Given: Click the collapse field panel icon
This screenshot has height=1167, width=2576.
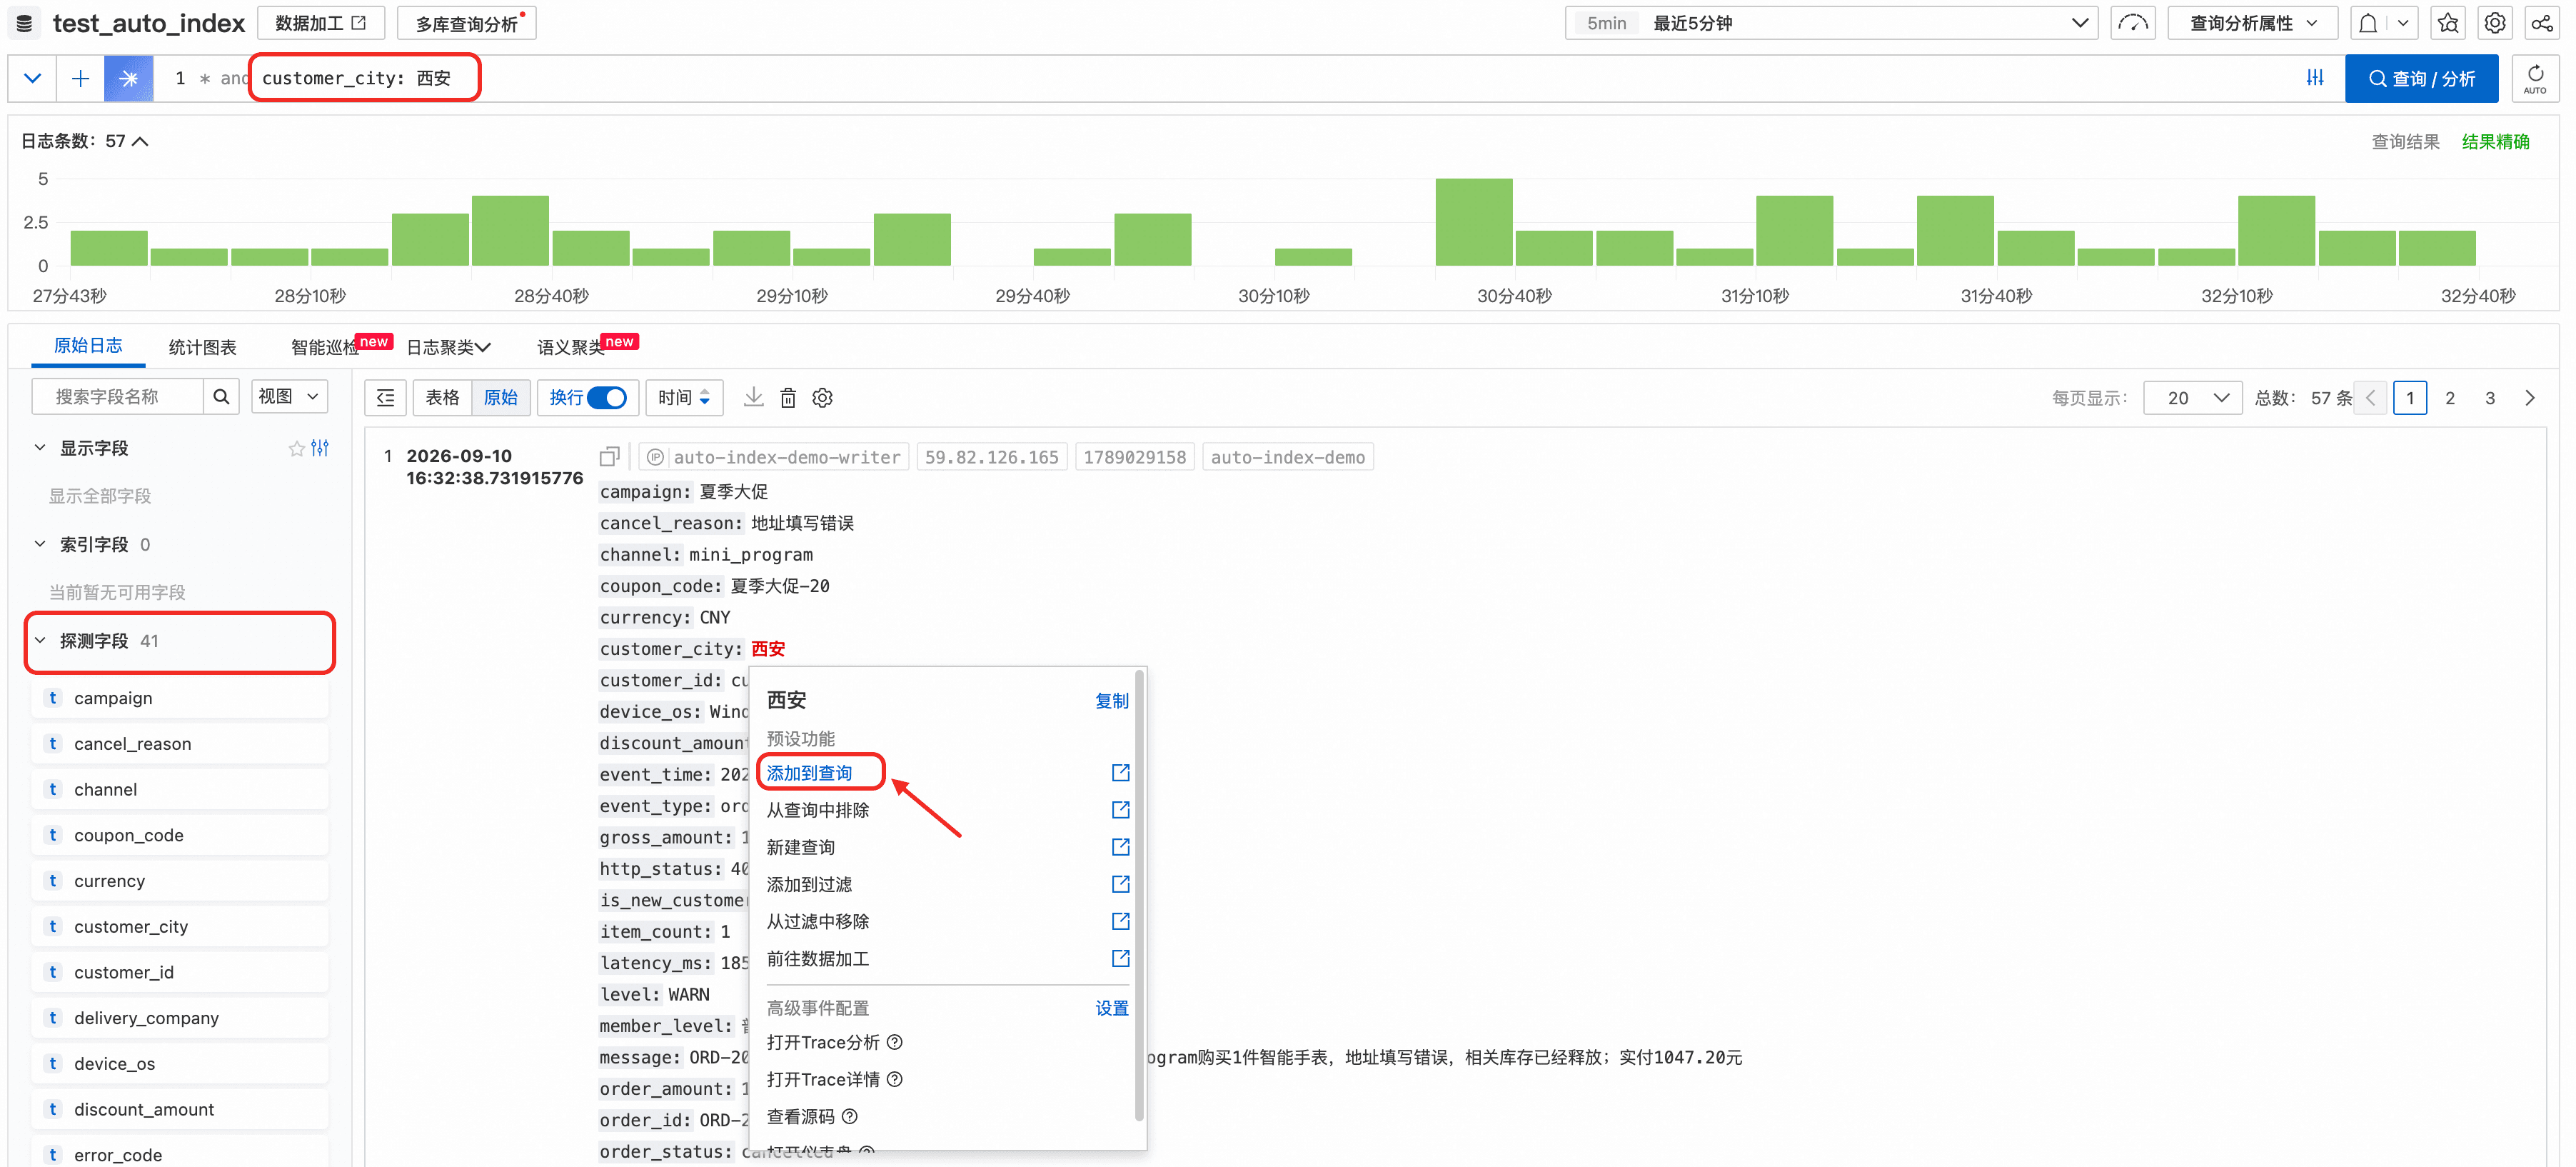Looking at the screenshot, I should point(386,397).
